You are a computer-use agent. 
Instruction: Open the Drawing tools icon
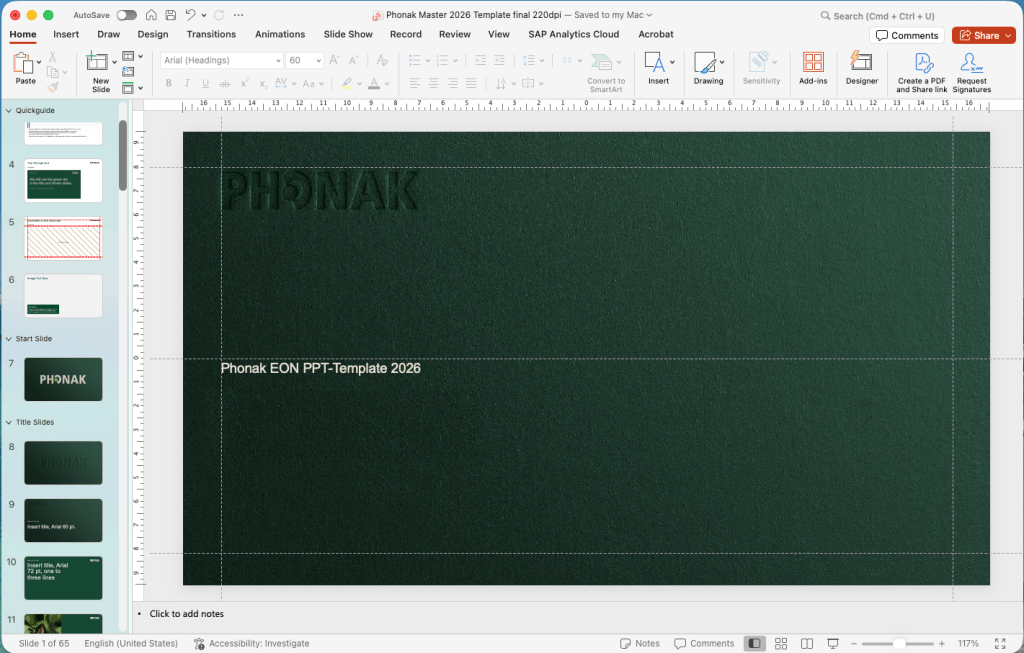[705, 62]
